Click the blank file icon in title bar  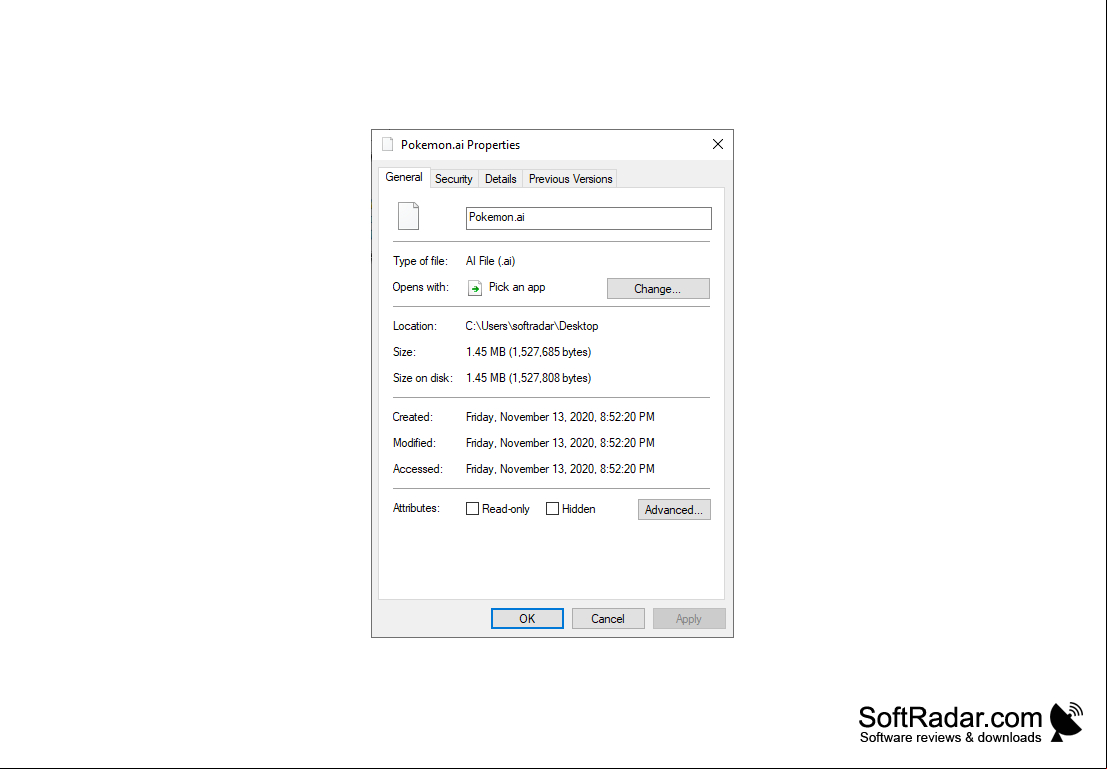coord(388,144)
